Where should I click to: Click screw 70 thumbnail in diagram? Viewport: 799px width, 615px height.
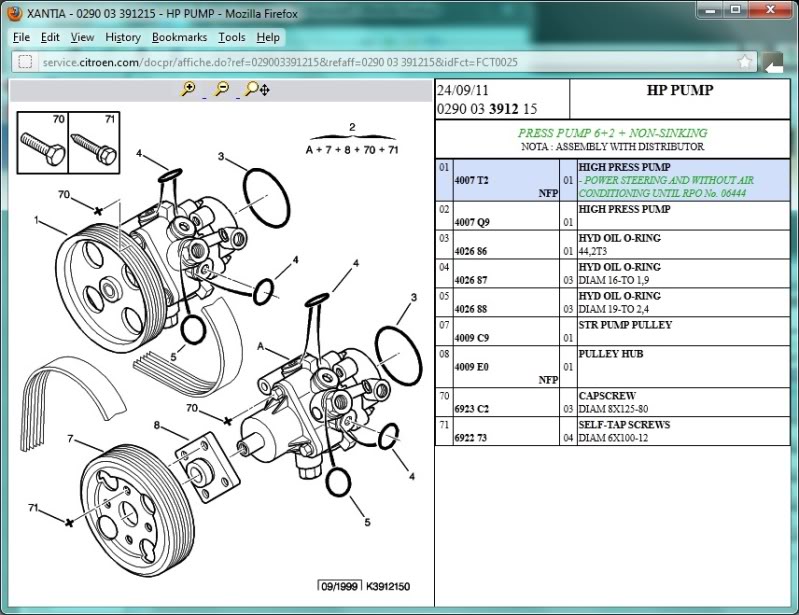tap(43, 143)
